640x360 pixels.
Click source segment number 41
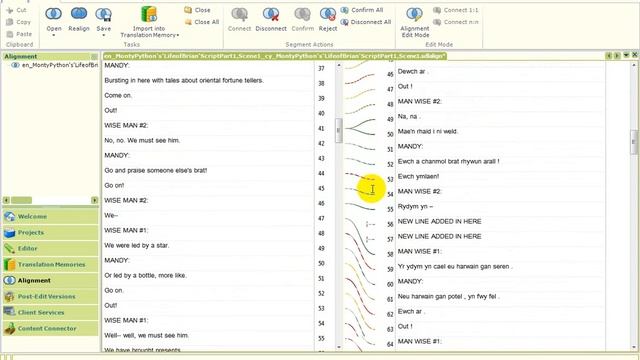(x=321, y=129)
